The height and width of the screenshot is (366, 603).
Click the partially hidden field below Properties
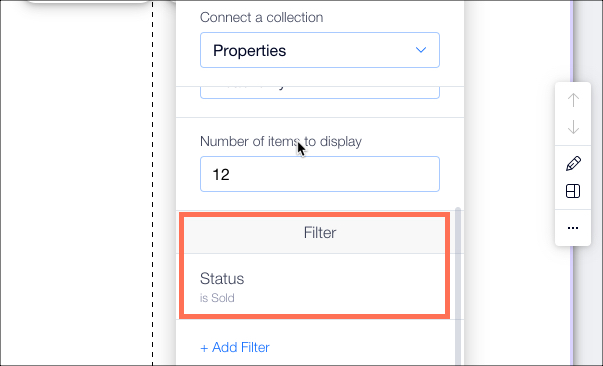tap(320, 92)
